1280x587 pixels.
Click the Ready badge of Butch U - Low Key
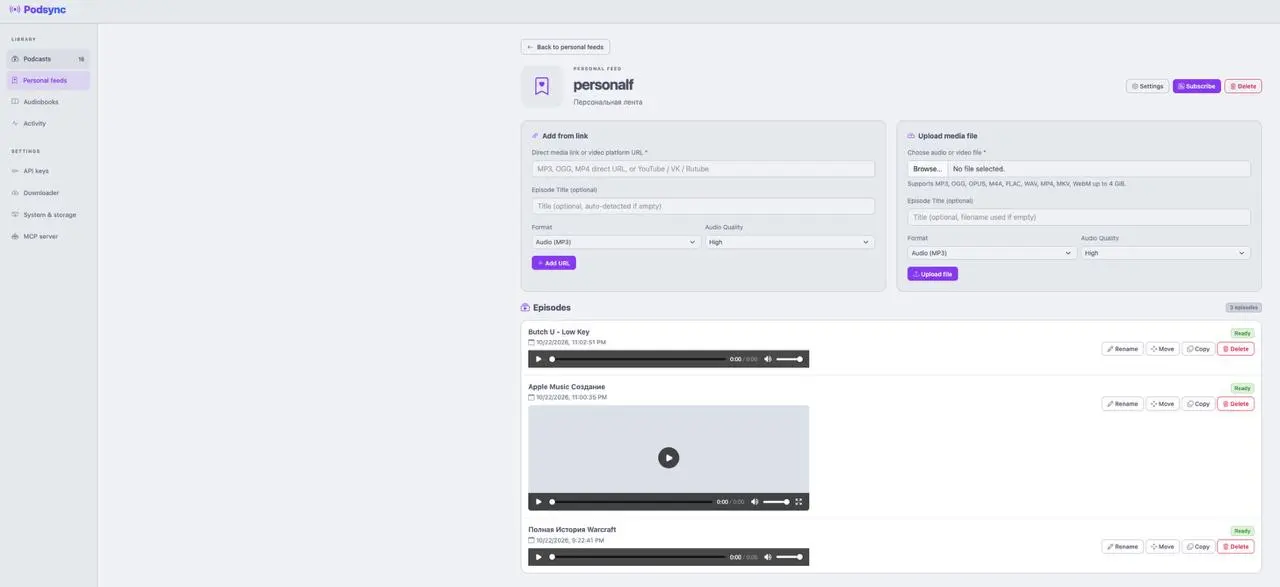(x=1242, y=334)
